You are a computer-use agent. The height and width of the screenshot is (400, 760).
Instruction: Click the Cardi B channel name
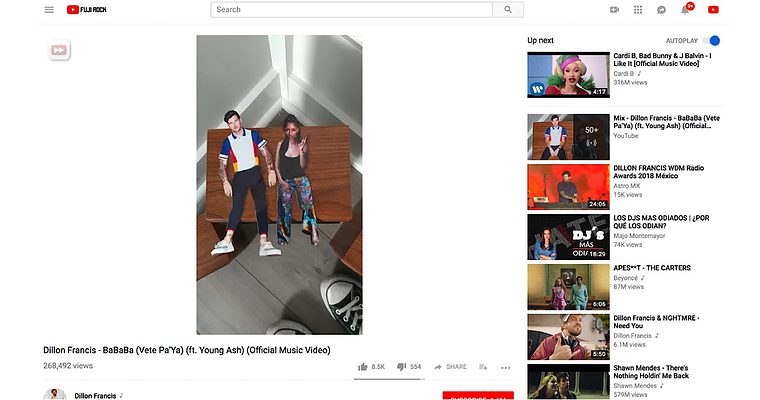623,74
